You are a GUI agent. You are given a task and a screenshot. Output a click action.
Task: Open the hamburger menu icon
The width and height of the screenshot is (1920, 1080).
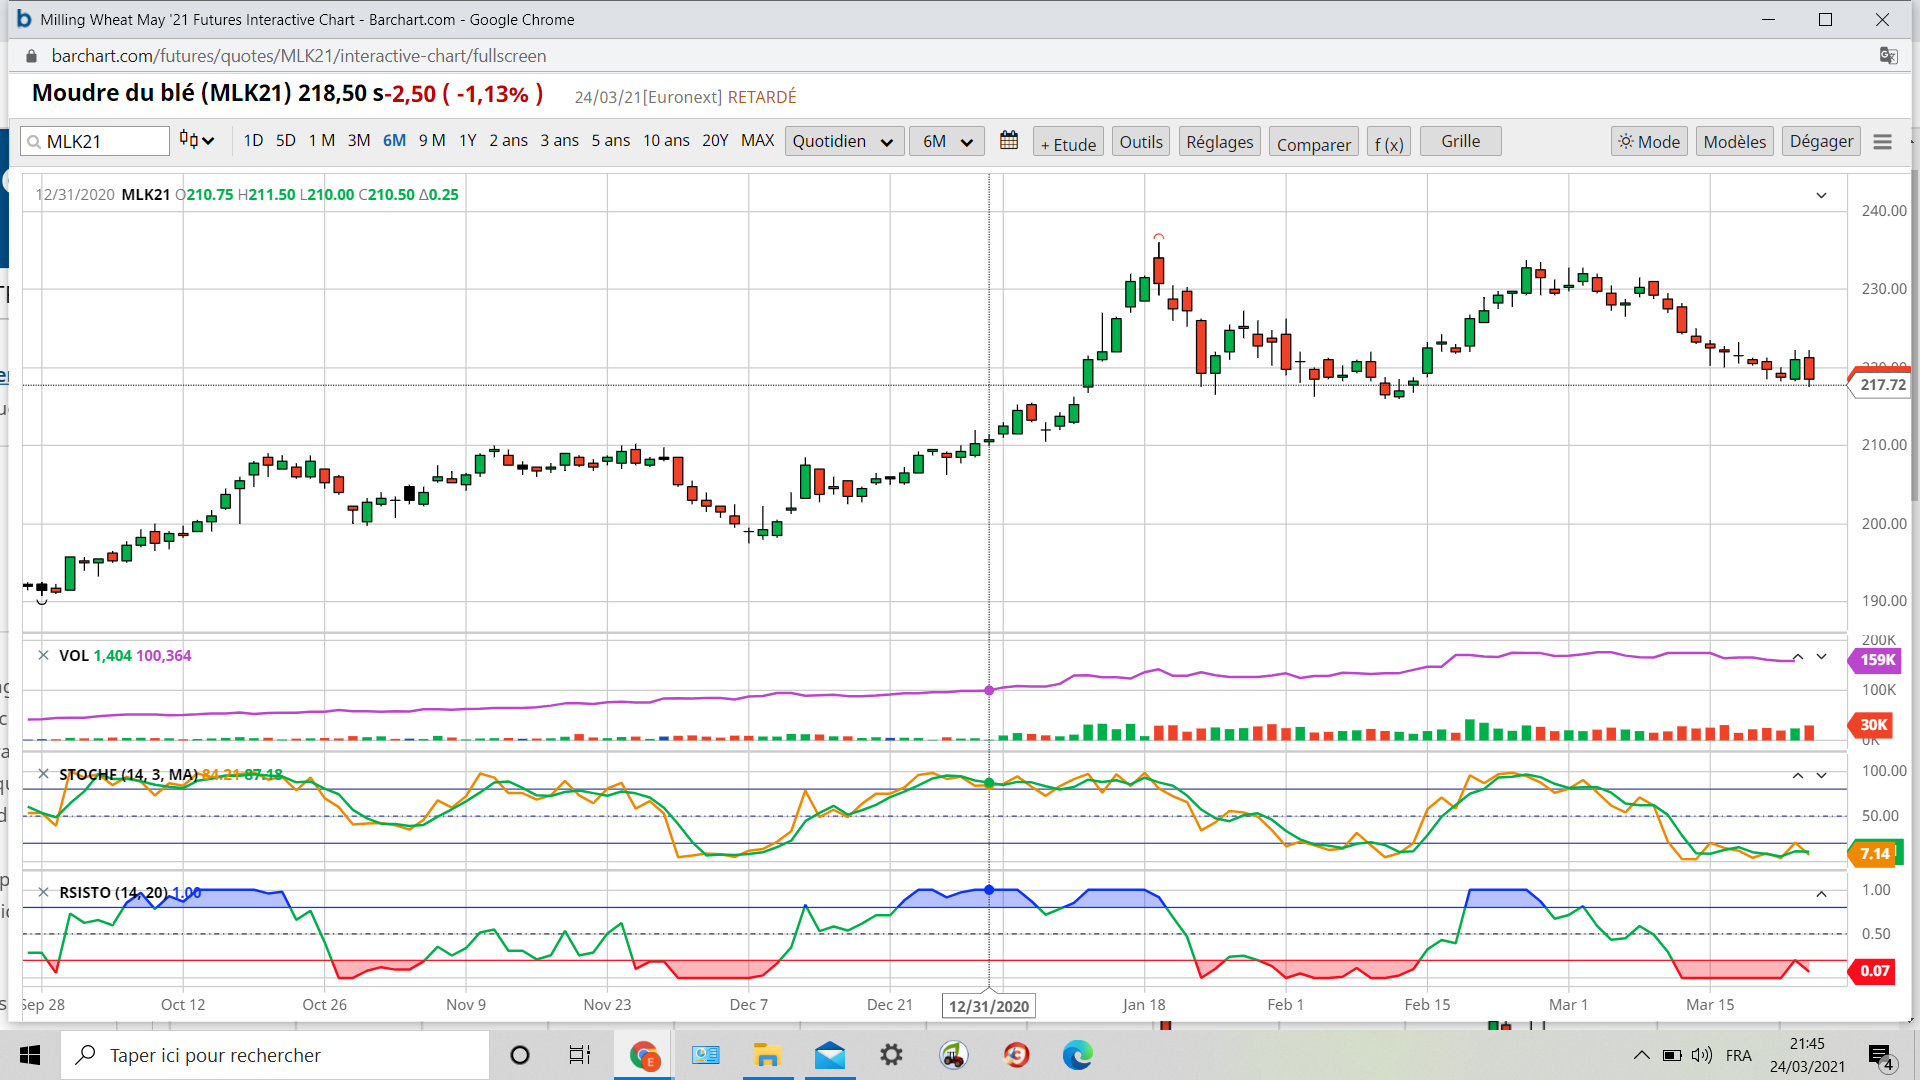[x=1882, y=142]
